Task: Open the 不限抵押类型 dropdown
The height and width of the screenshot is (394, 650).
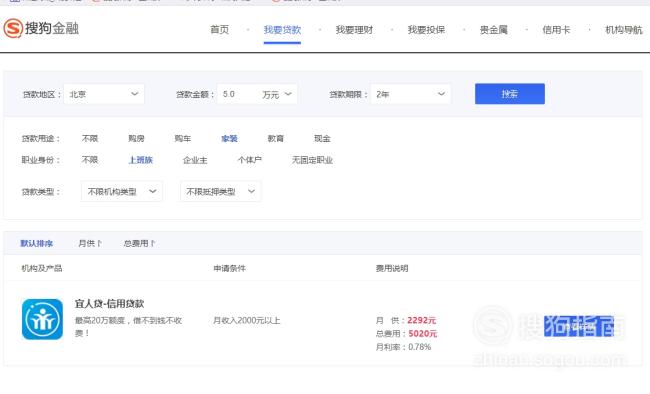Action: click(x=221, y=192)
